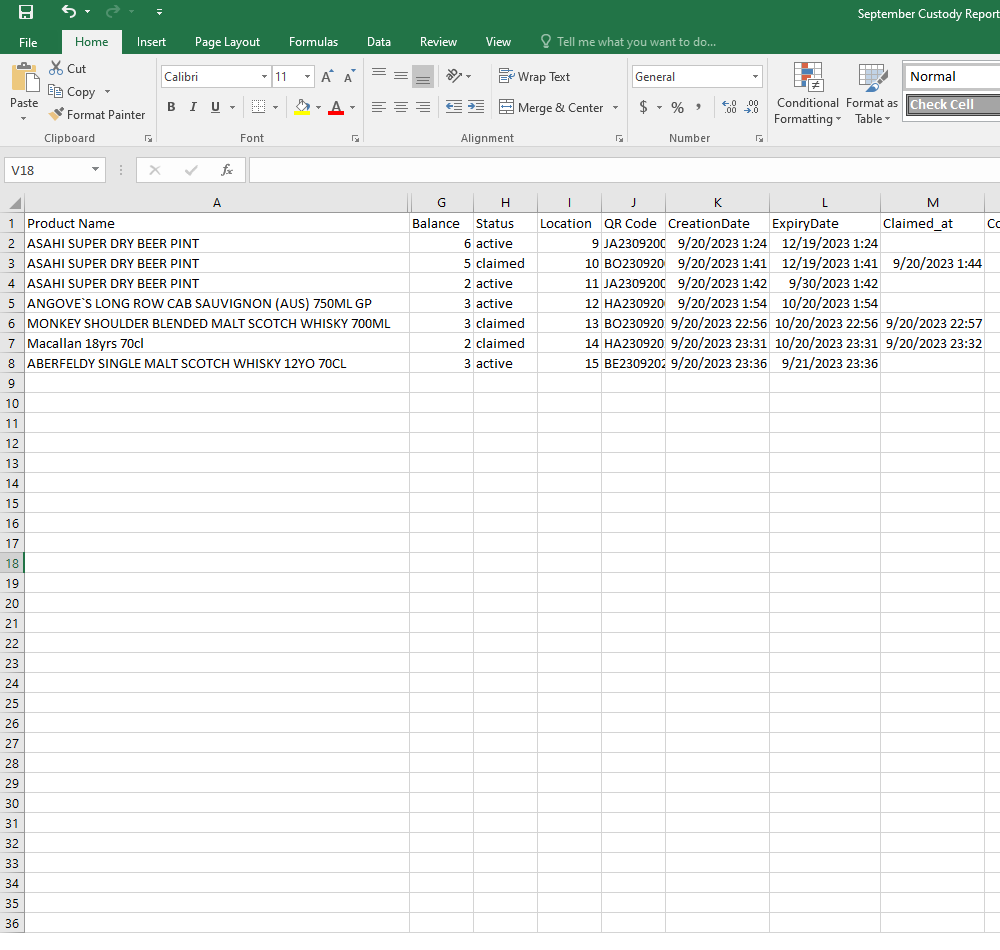The width and height of the screenshot is (1000, 950).
Task: Expand the General number format dropdown
Action: (x=755, y=77)
